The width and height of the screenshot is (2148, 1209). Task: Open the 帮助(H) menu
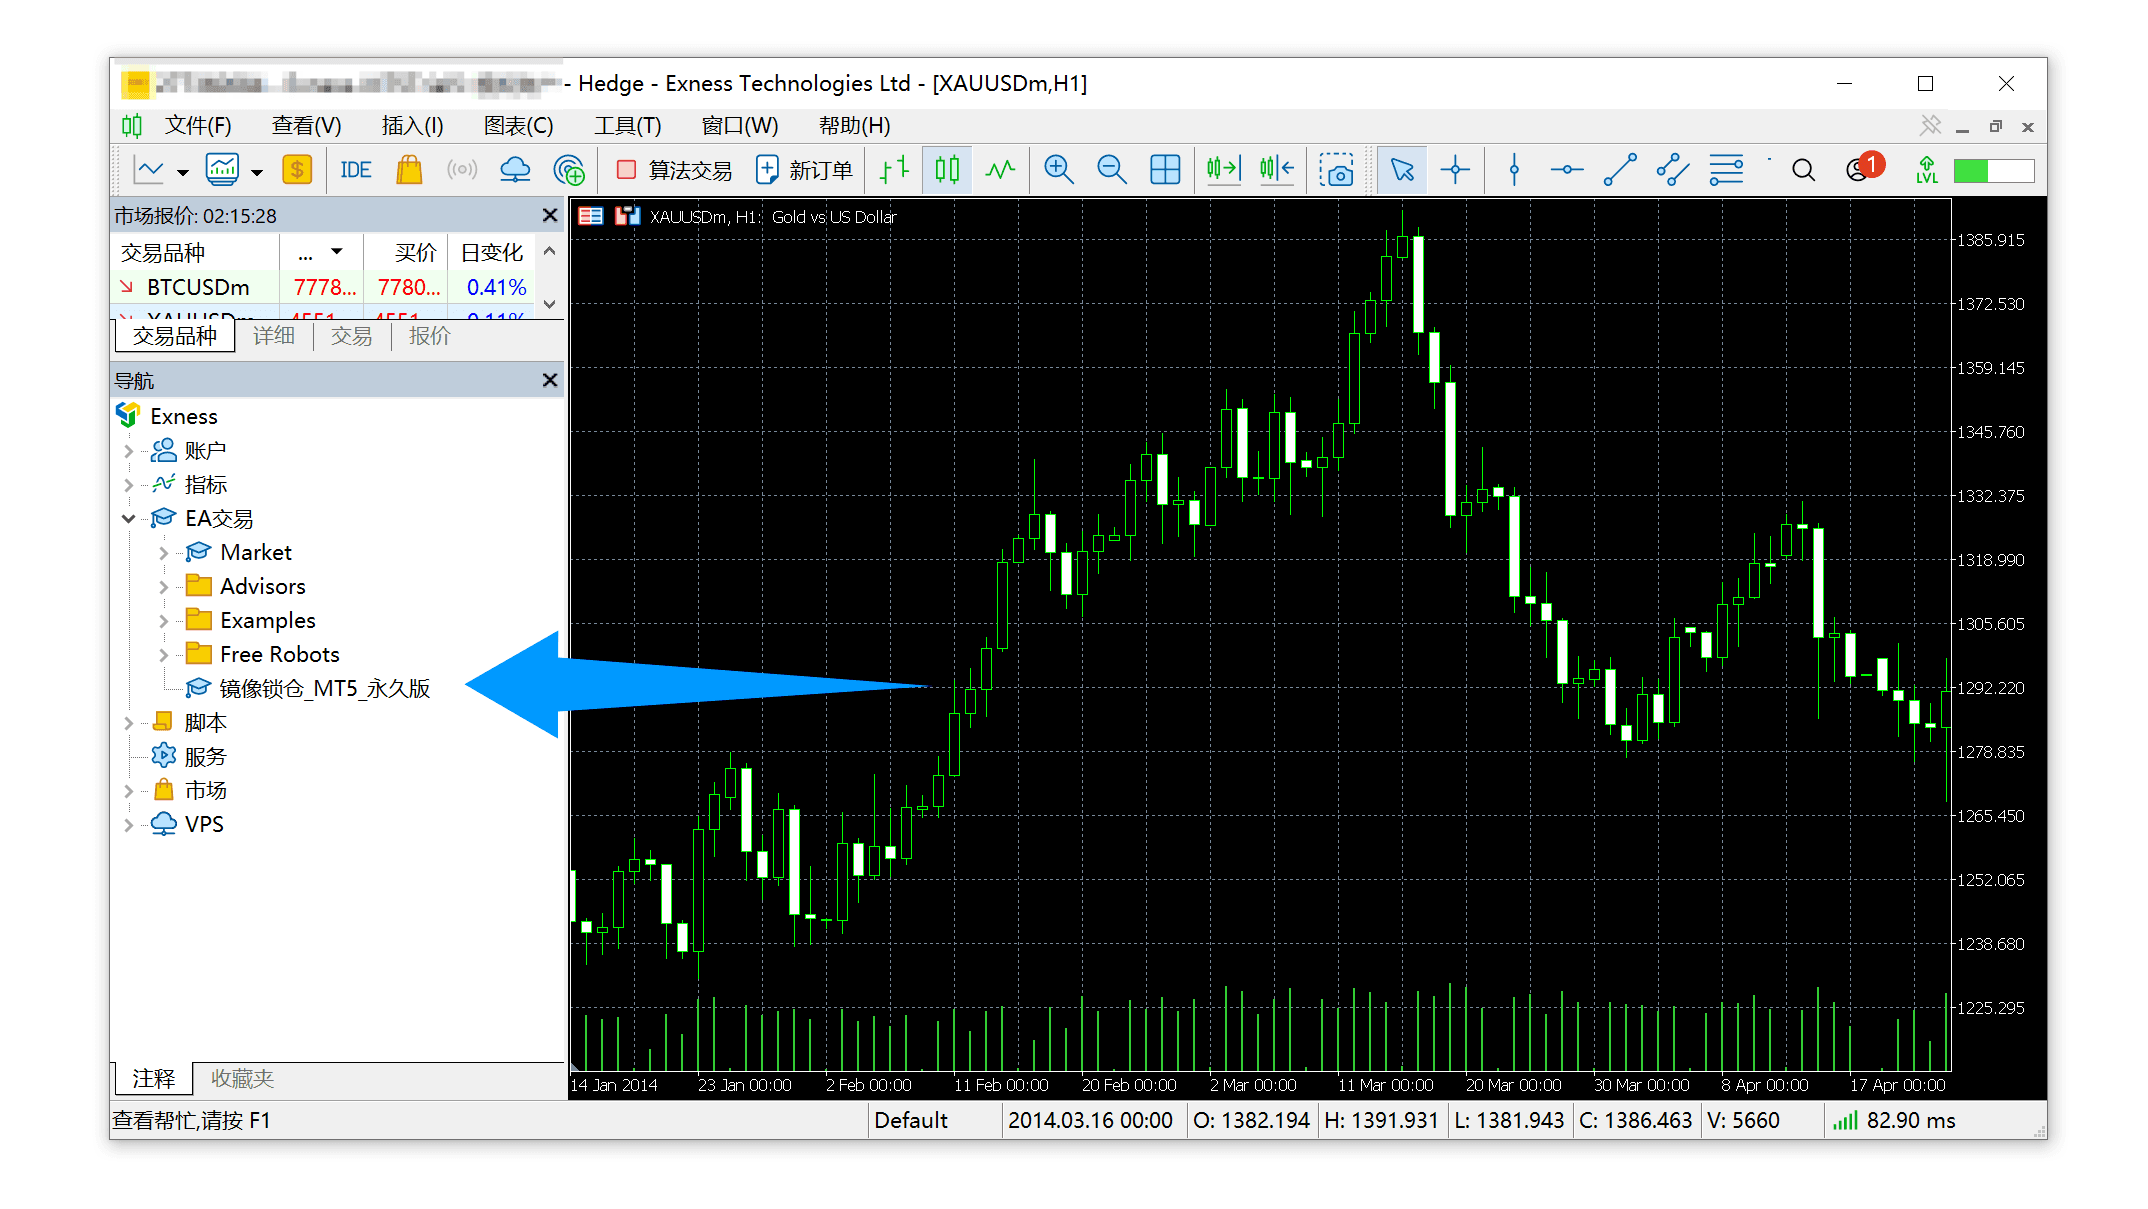pyautogui.click(x=854, y=126)
